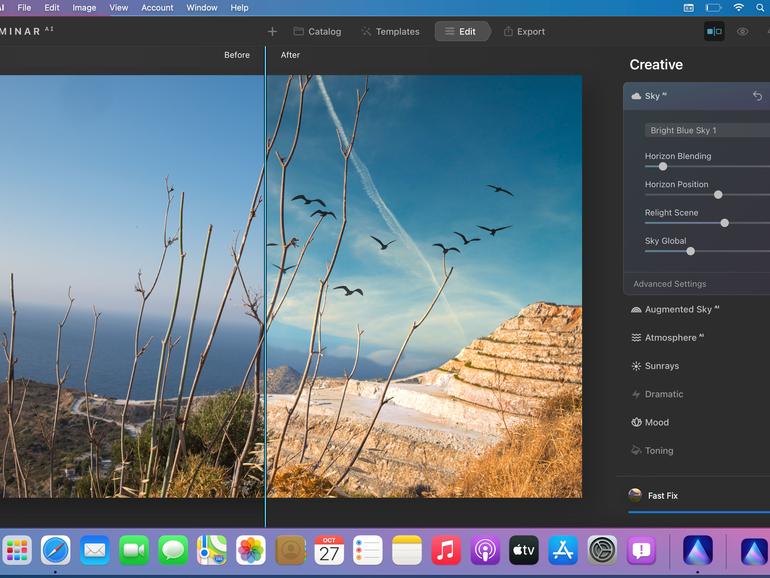
Task: Collapse the Sky AI panel
Action: 653,96
